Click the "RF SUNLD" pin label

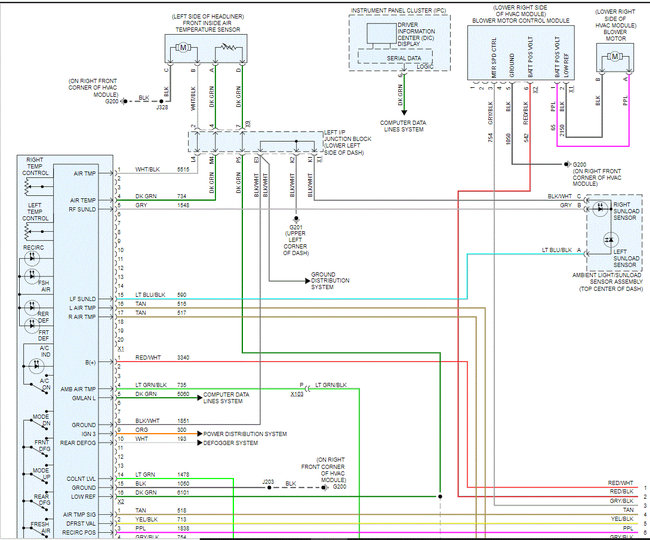[82, 209]
